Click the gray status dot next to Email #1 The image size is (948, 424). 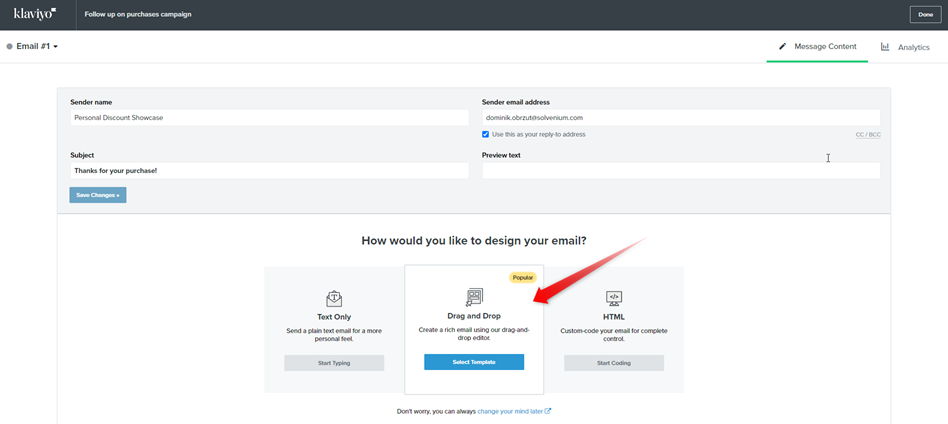(x=10, y=46)
